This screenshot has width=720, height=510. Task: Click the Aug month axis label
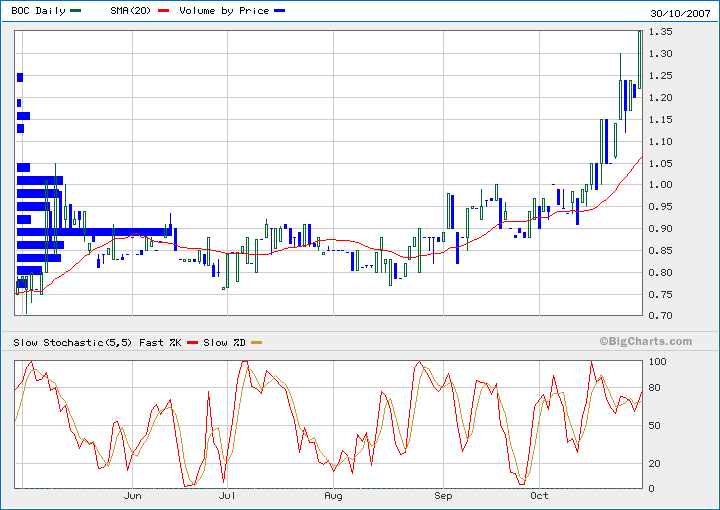pos(333,496)
